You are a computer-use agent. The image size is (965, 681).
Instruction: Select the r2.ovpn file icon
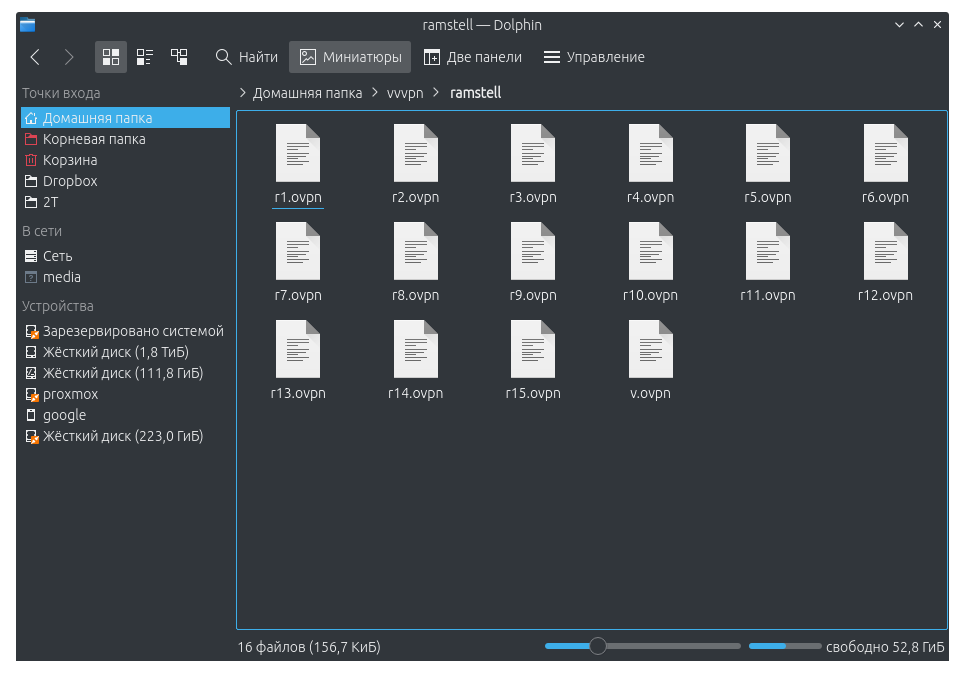click(x=415, y=153)
